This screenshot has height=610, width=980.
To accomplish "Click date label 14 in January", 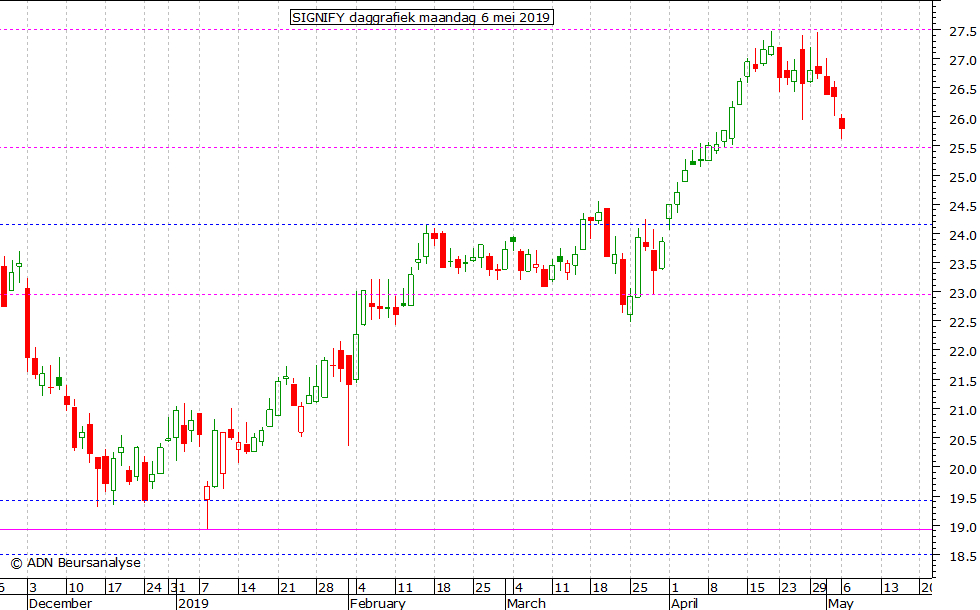I will 248,588.
